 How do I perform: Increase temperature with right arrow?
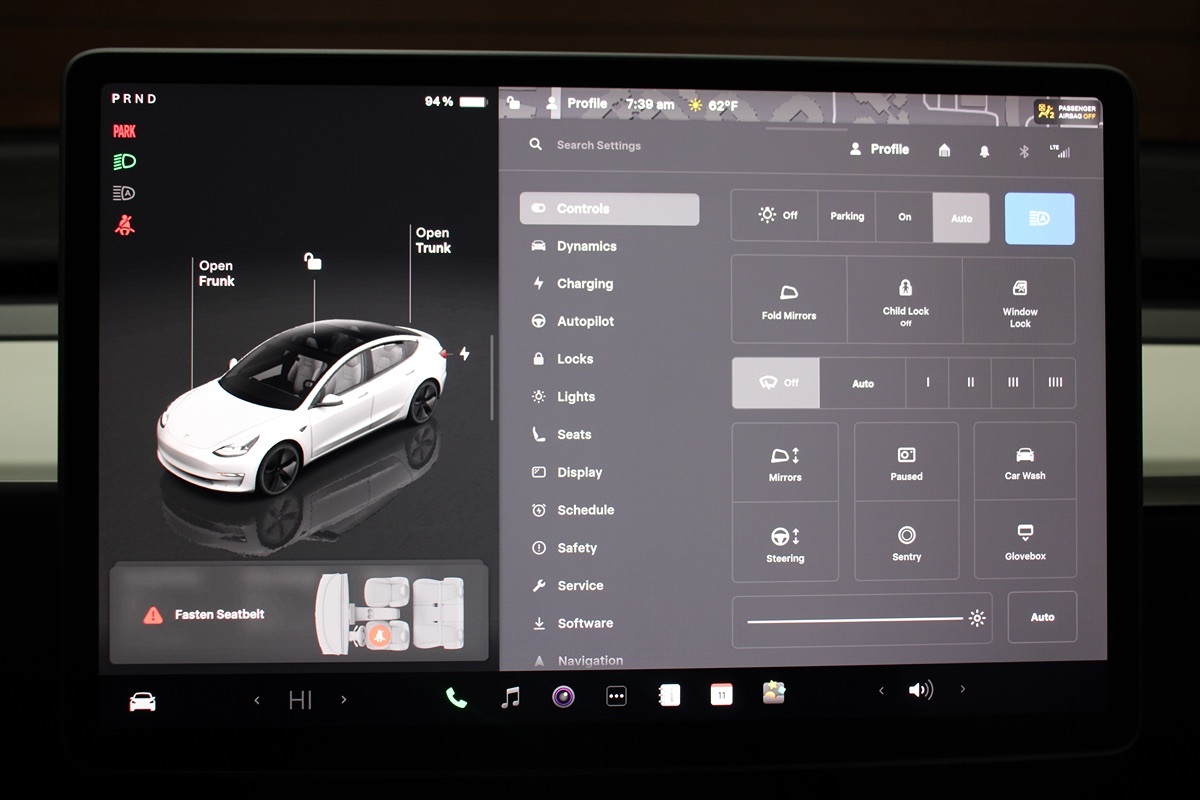344,700
